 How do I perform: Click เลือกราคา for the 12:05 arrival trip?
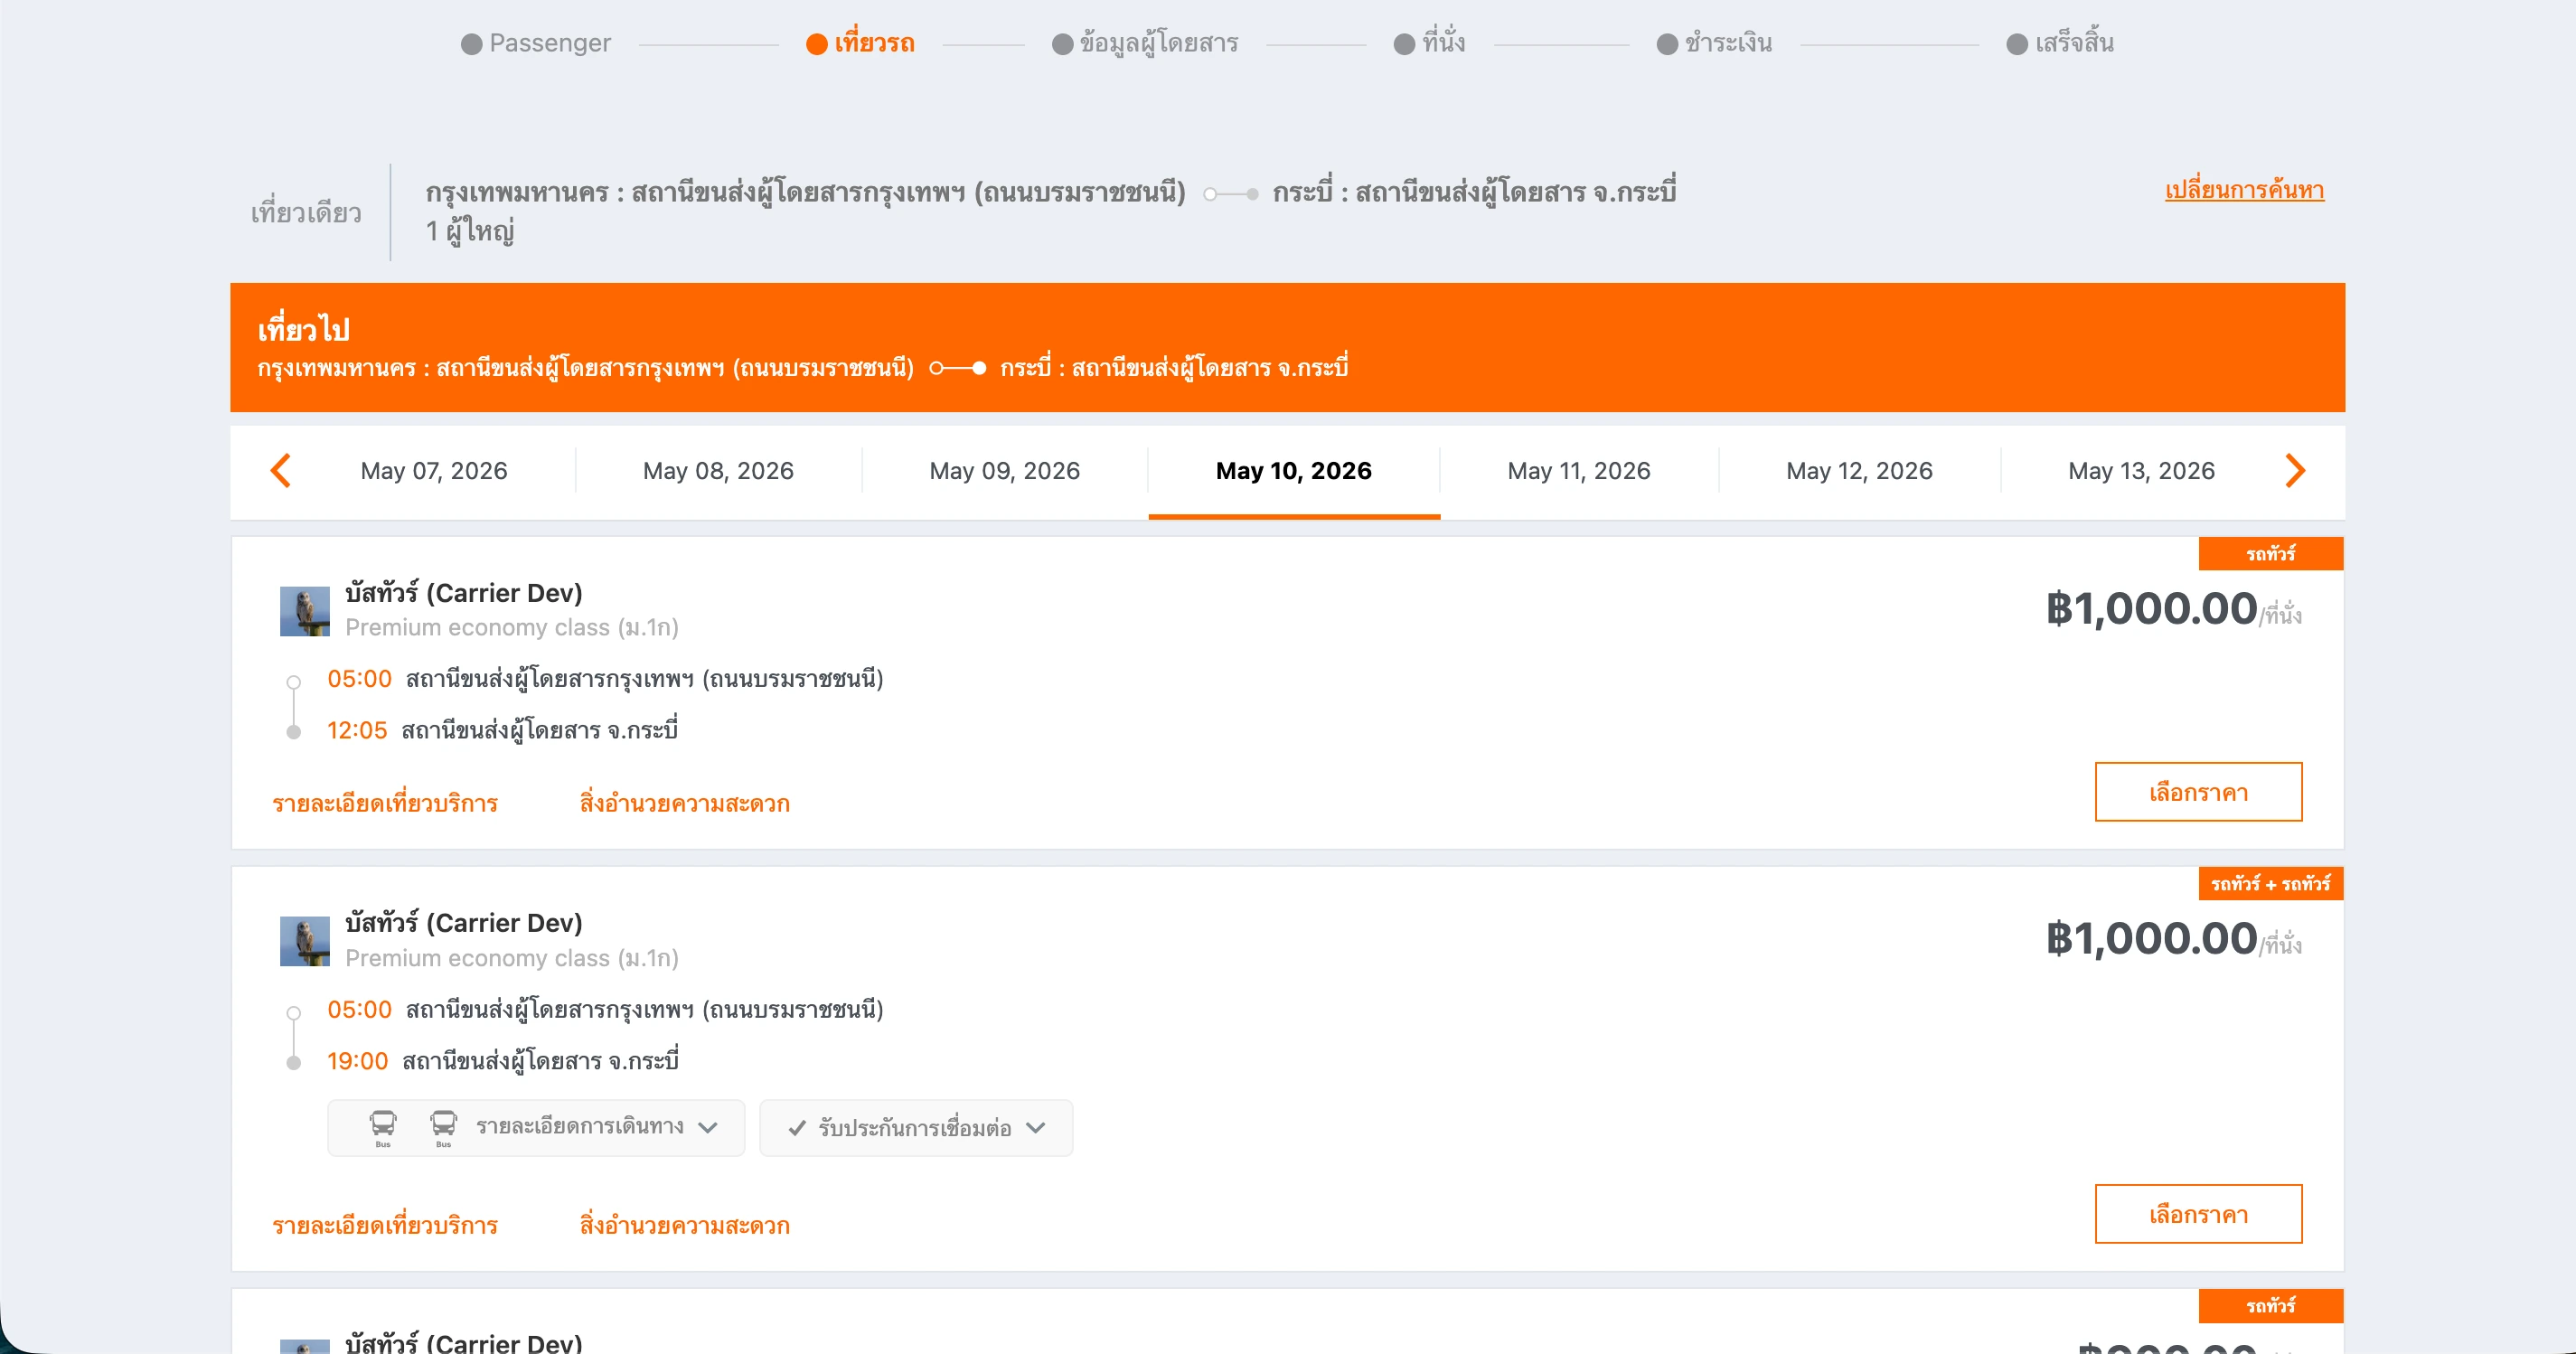tap(2198, 792)
